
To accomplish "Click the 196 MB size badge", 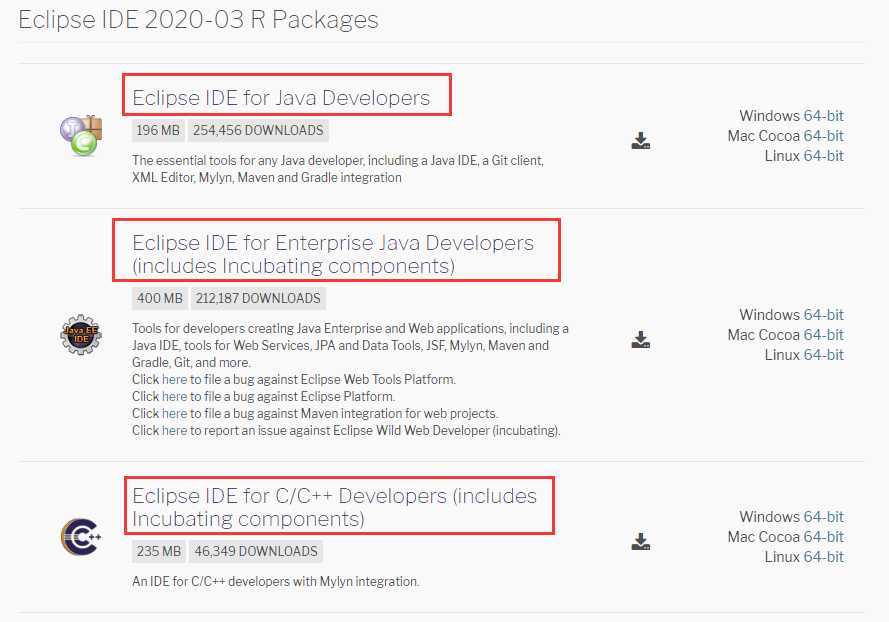I will click(x=158, y=130).
